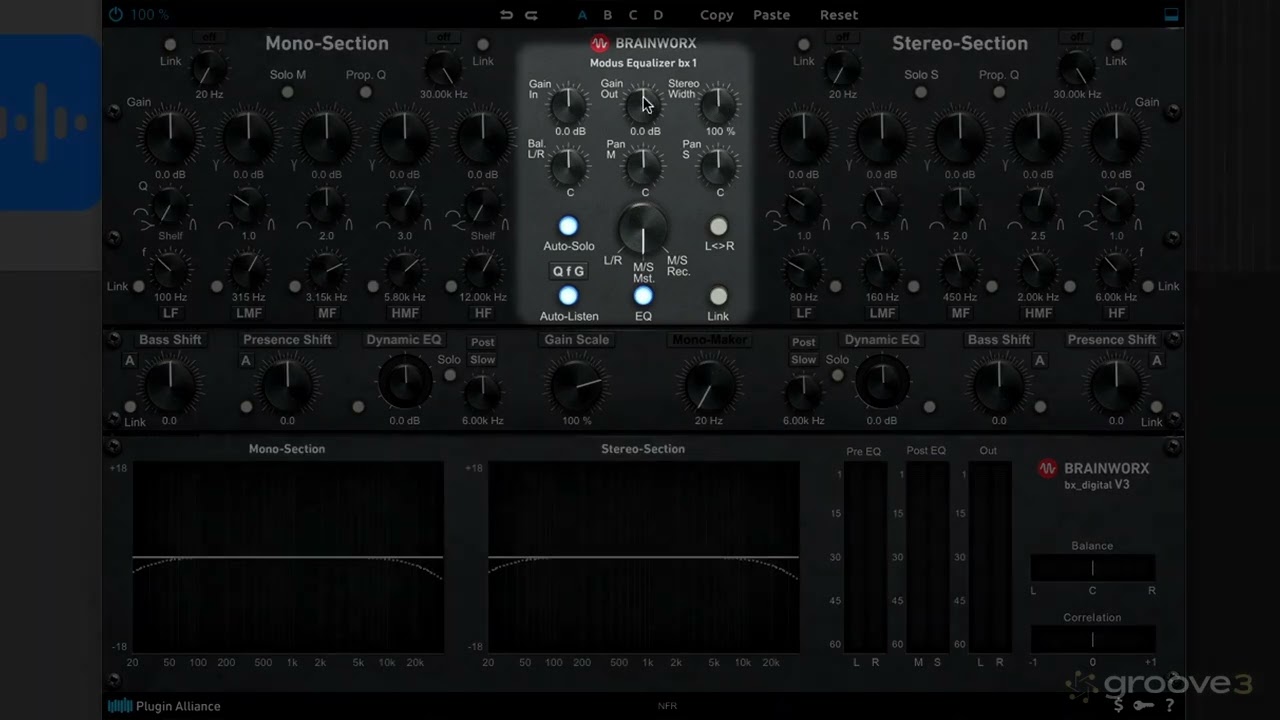Click the Gain Scale knob
This screenshot has height=720, width=1280.
coord(577,385)
